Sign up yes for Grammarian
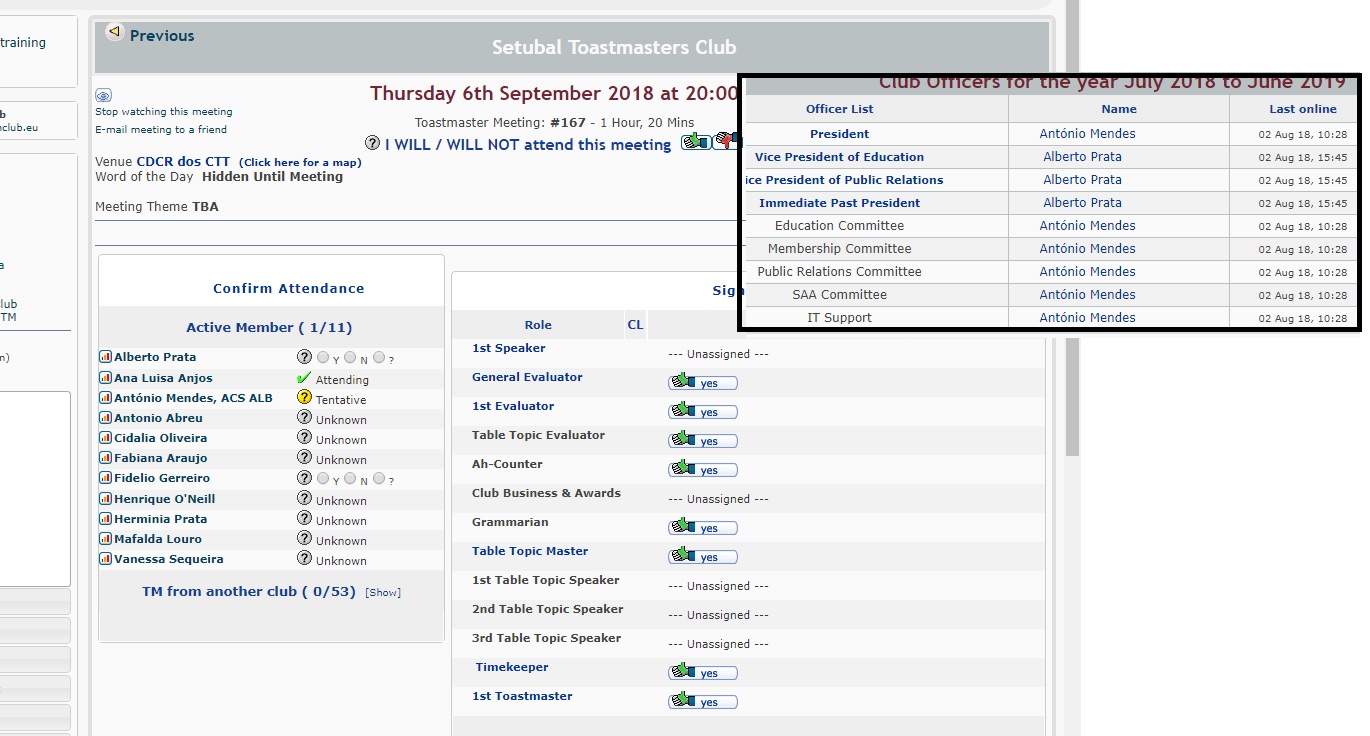The width and height of the screenshot is (1370, 736). click(703, 528)
